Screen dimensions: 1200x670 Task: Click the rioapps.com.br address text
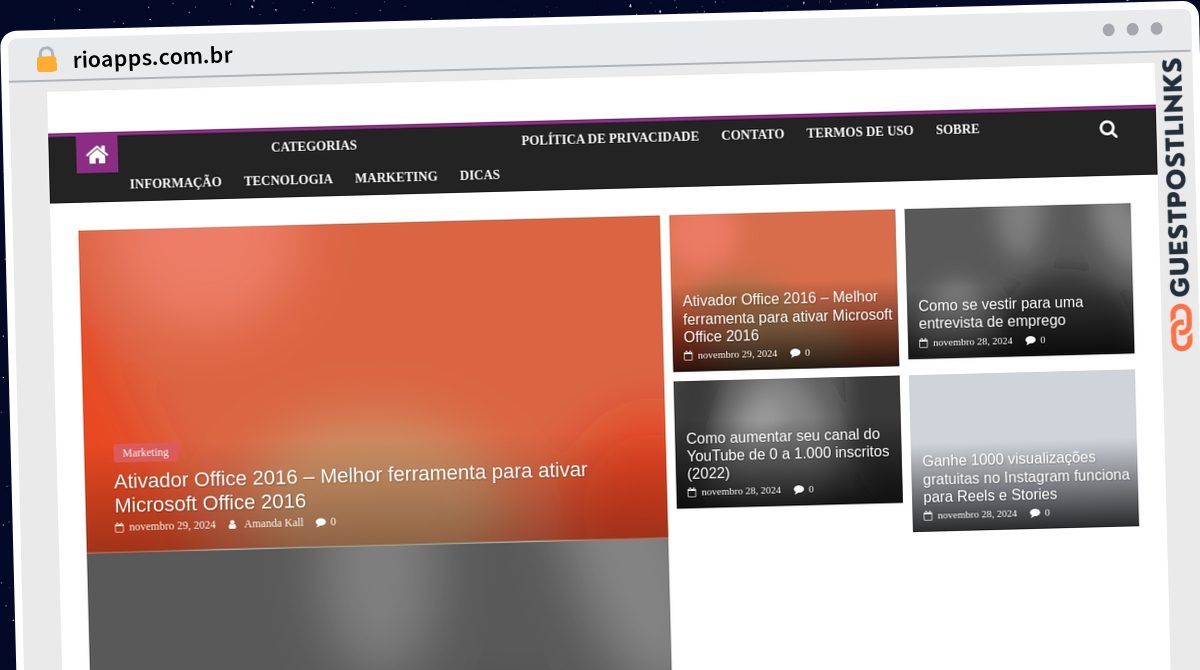click(153, 57)
